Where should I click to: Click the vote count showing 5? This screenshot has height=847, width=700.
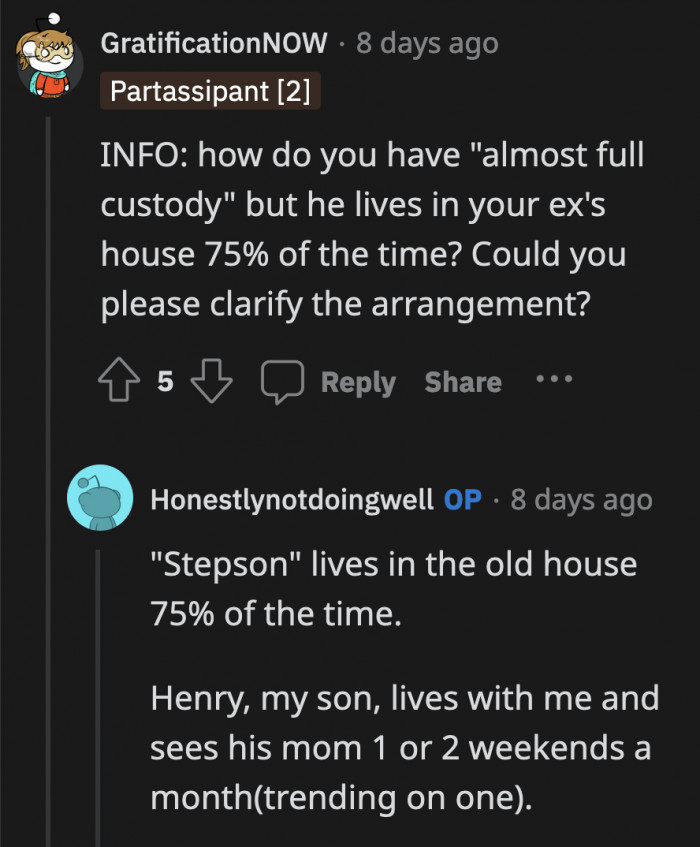pos(165,380)
